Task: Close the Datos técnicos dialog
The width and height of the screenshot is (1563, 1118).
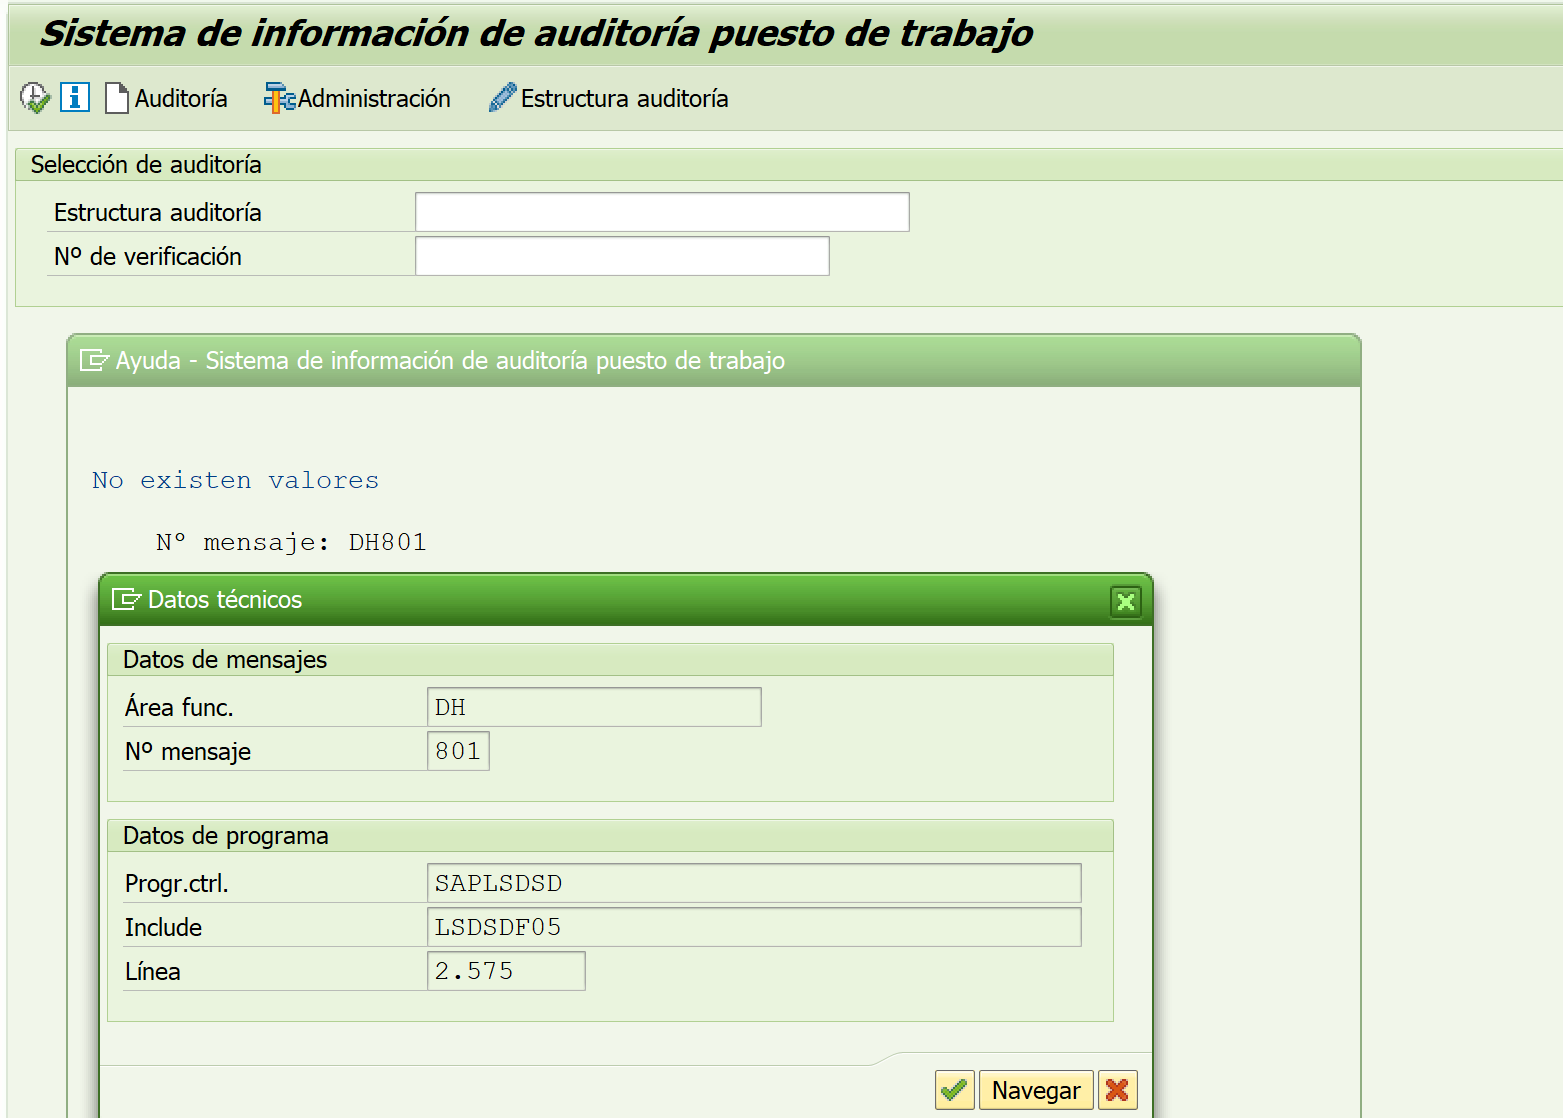Action: point(1126,601)
